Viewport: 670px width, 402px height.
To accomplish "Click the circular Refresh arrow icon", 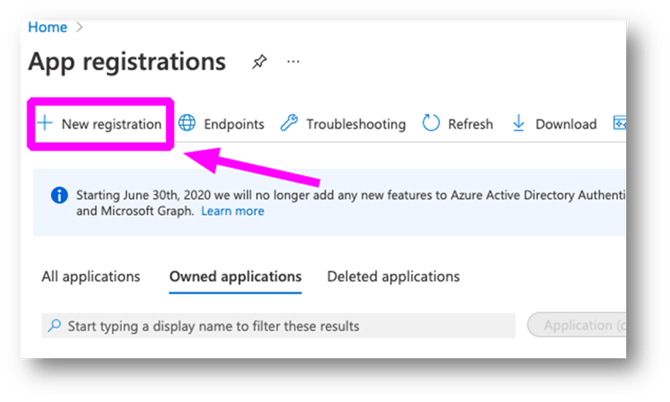I will point(431,123).
